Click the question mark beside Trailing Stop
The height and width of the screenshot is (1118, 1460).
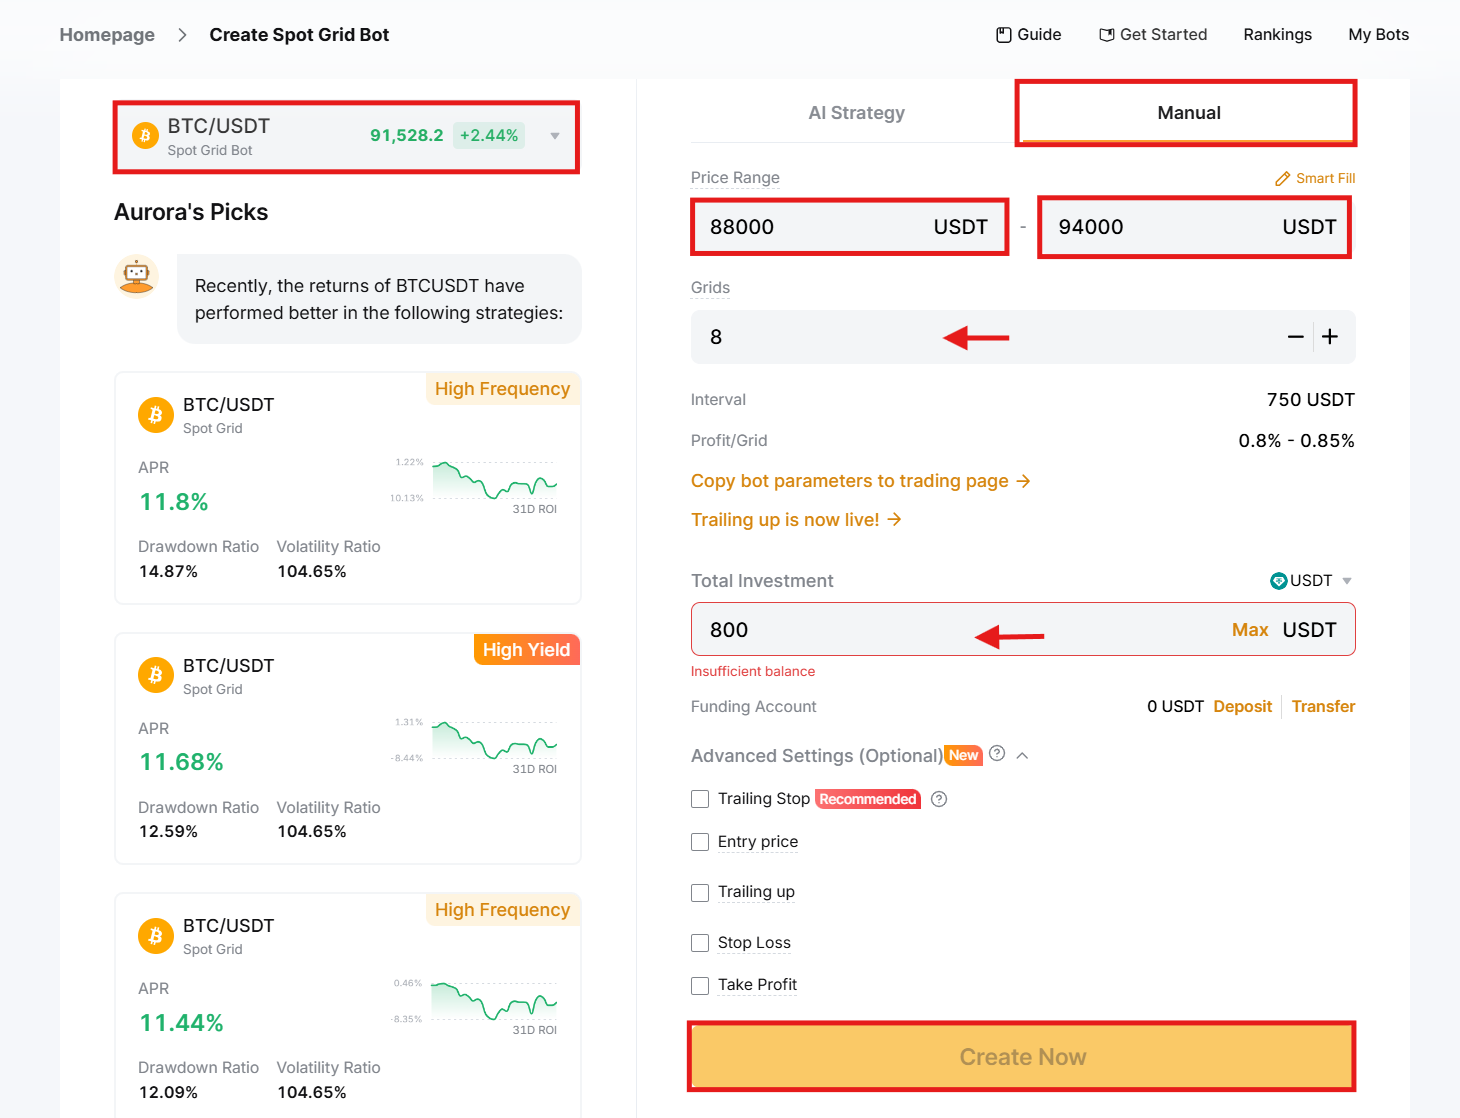click(938, 799)
